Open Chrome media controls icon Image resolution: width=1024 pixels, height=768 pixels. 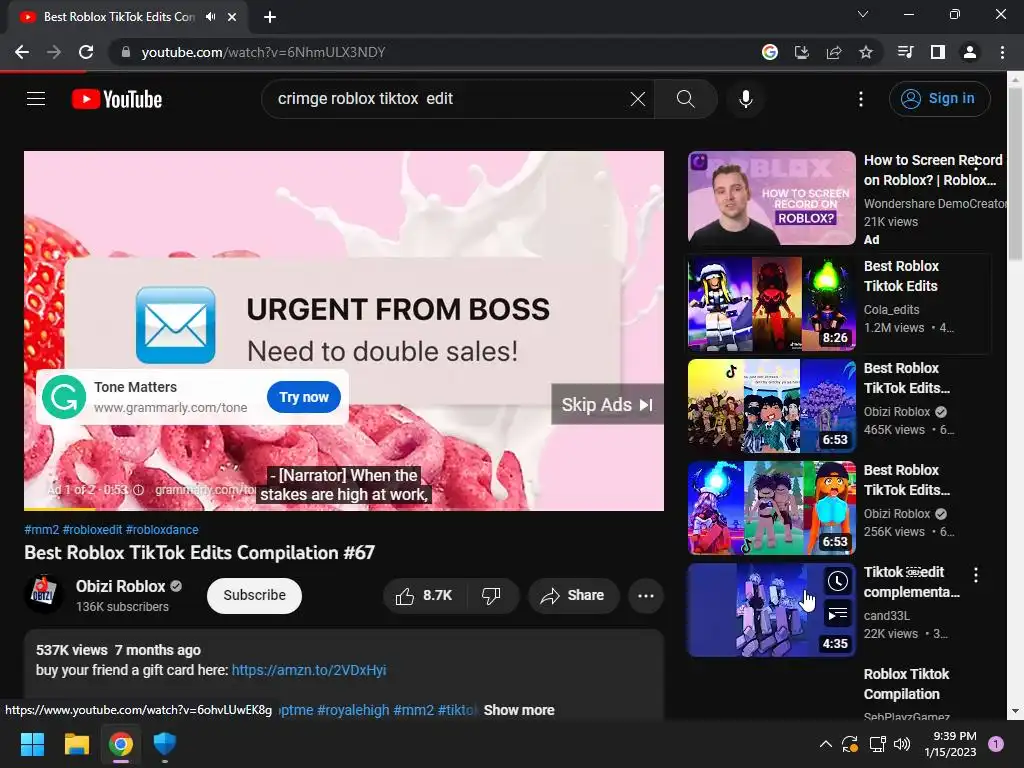905,52
